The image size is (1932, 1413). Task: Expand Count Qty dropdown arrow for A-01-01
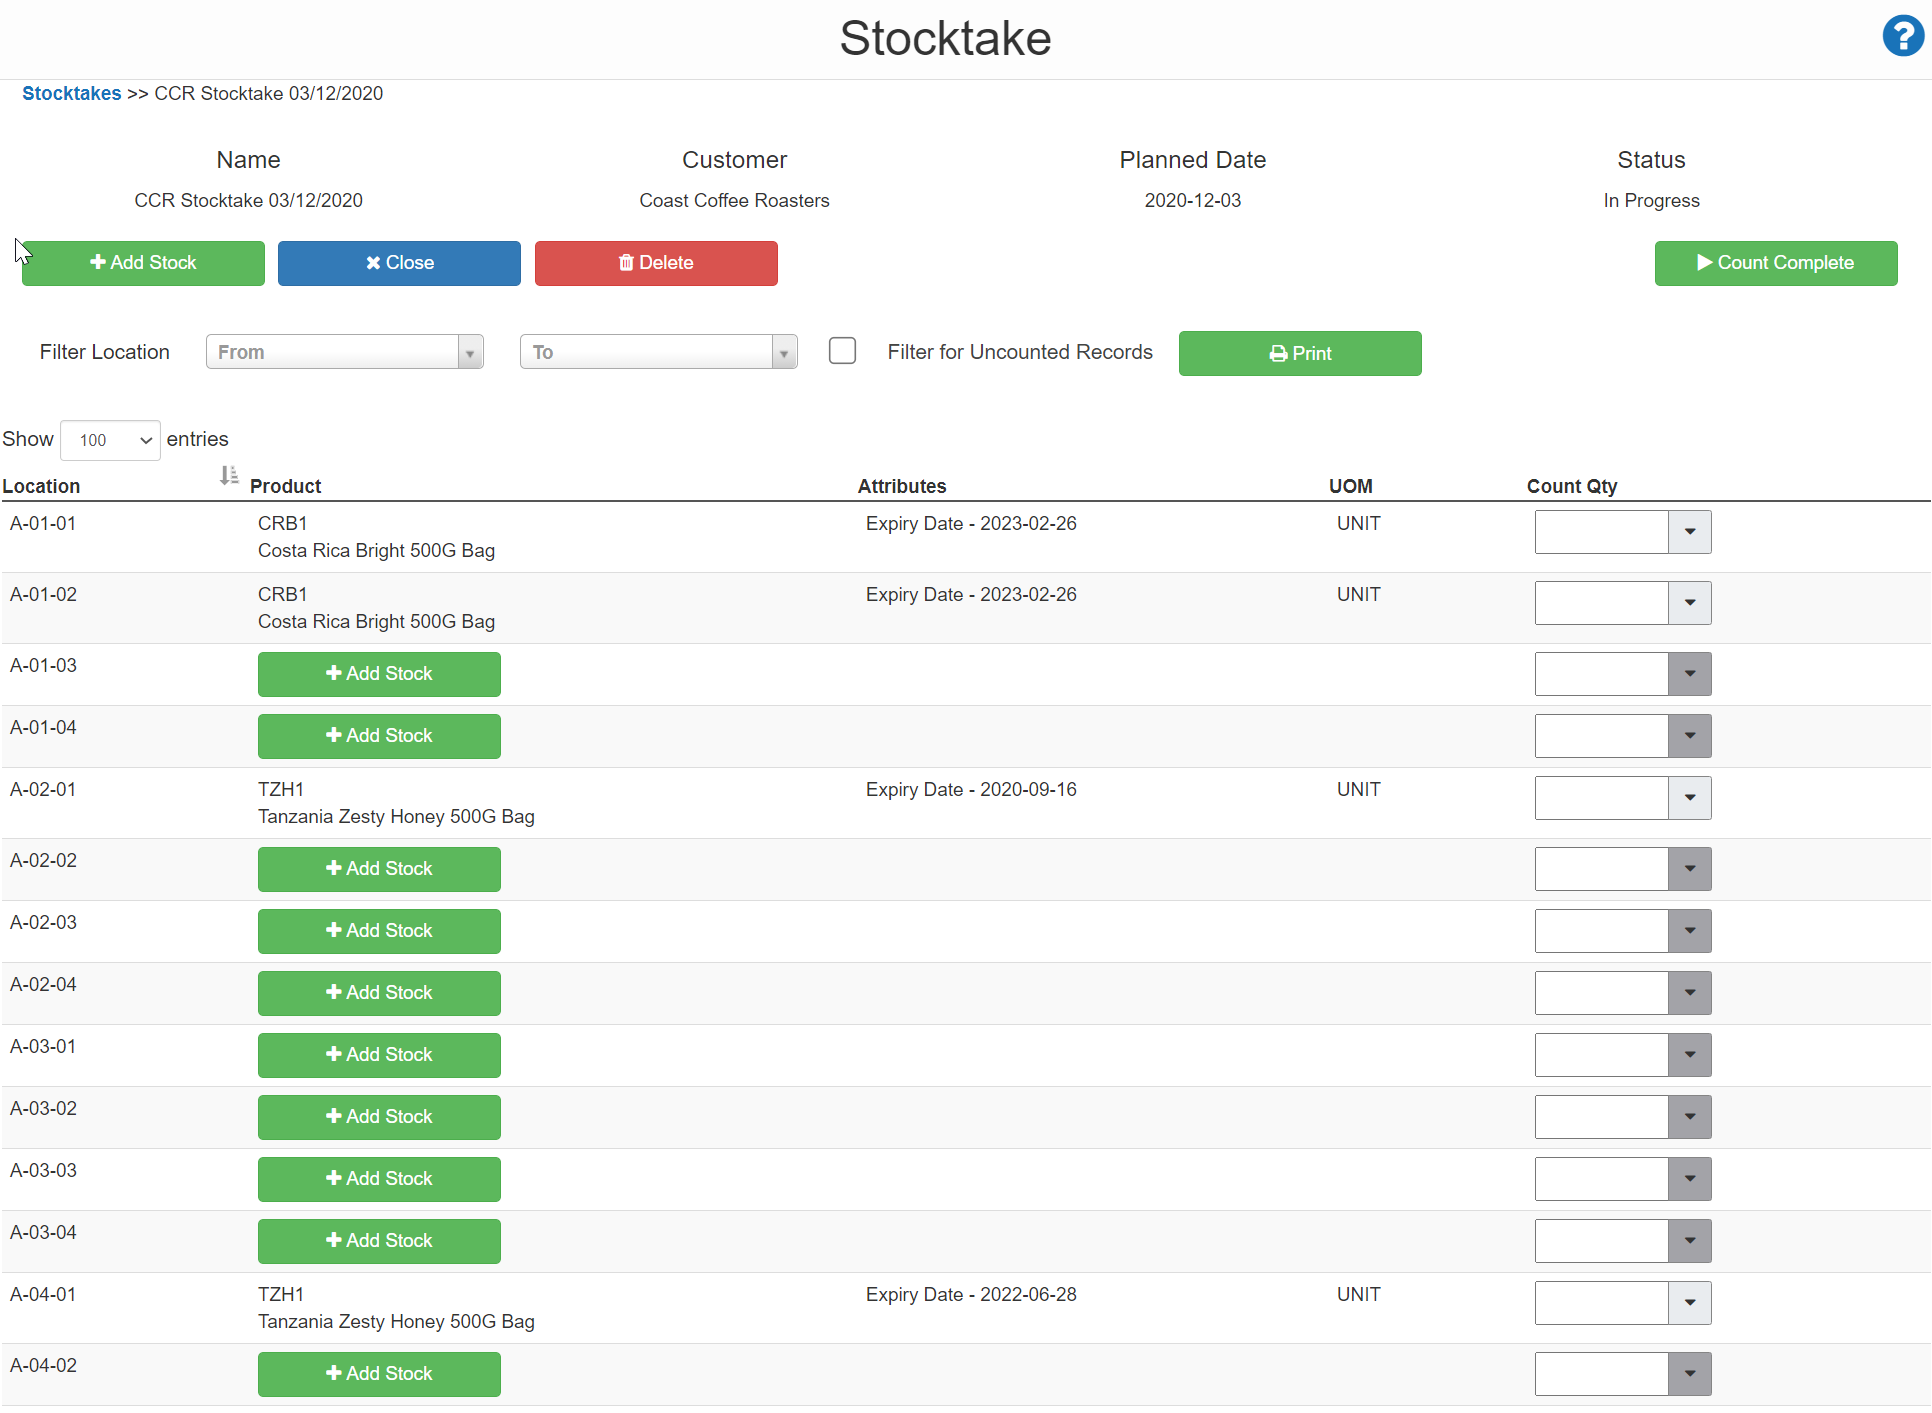[x=1689, y=532]
